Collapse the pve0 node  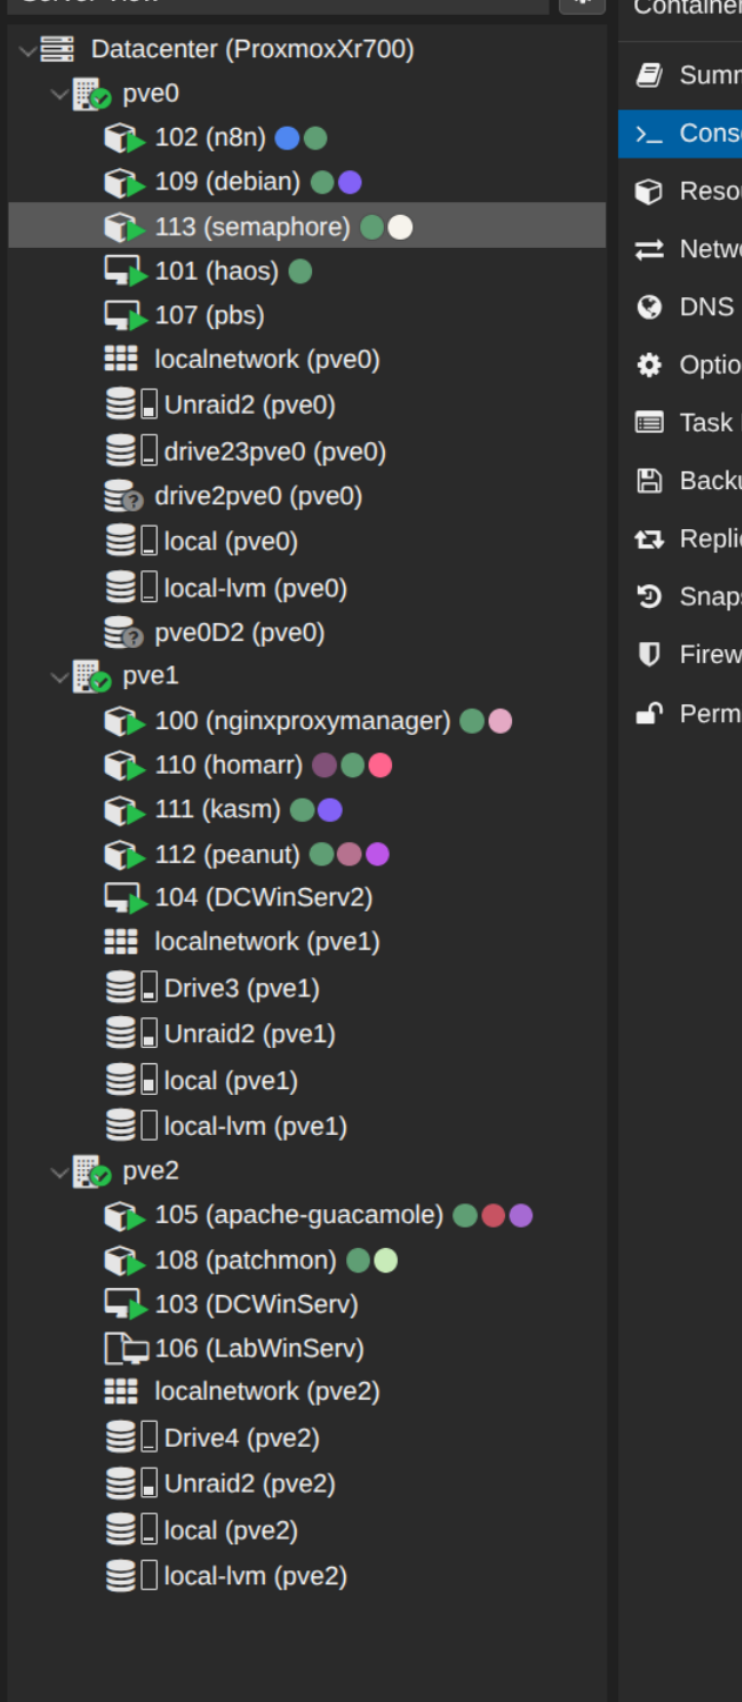(x=59, y=94)
